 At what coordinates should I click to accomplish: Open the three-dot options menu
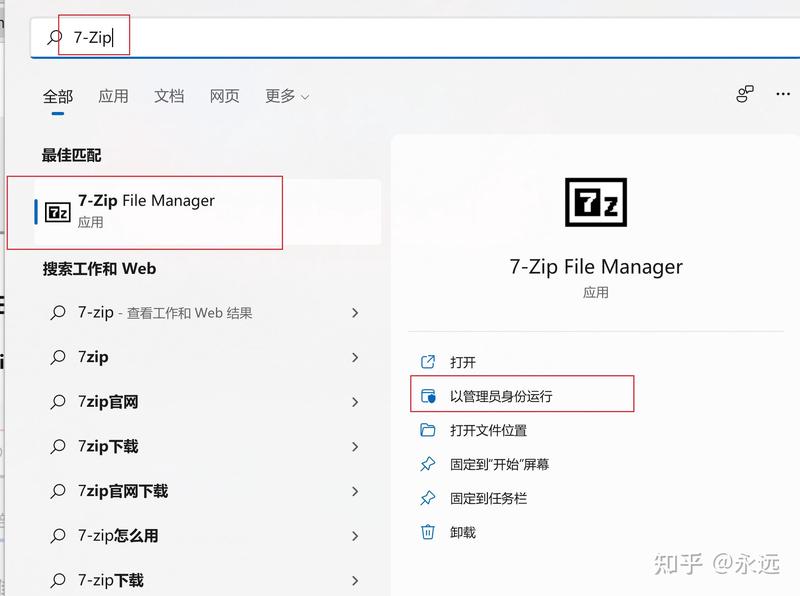tap(783, 94)
